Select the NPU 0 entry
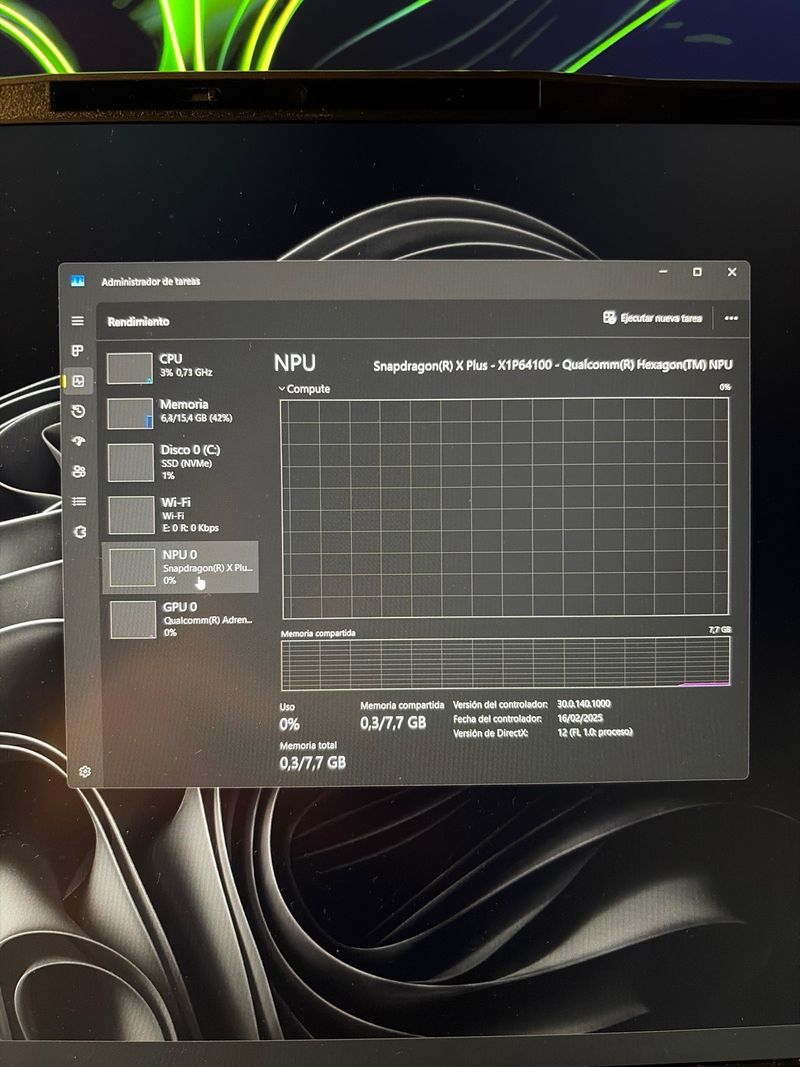This screenshot has width=800, height=1067. (180, 567)
